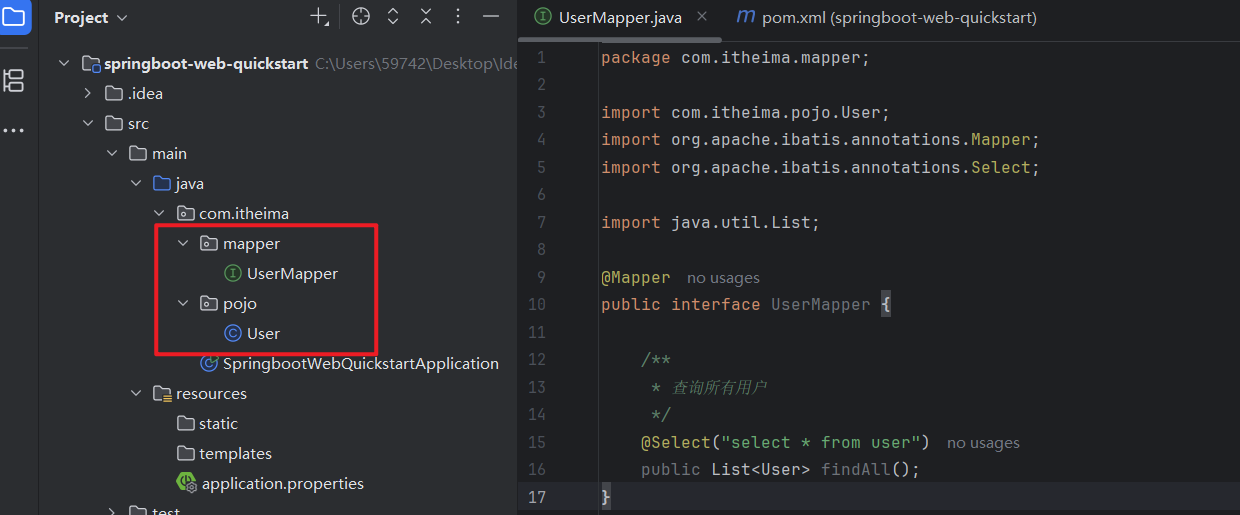This screenshot has height=515, width=1240.
Task: Click the application.properties Spring icon
Action: 186,483
